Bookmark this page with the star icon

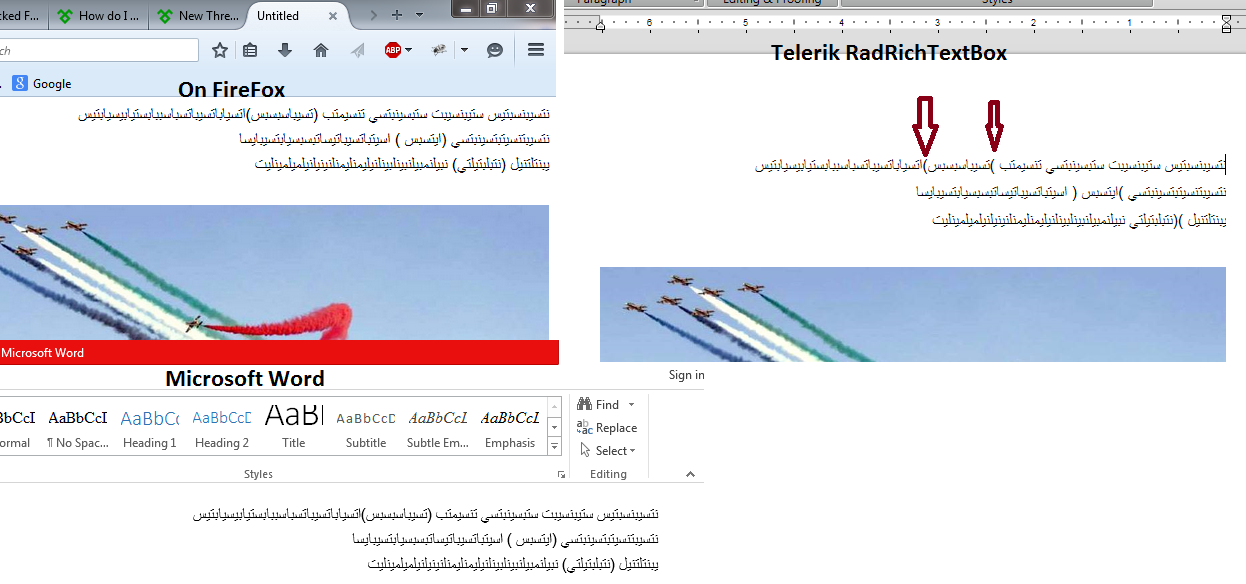(x=220, y=50)
